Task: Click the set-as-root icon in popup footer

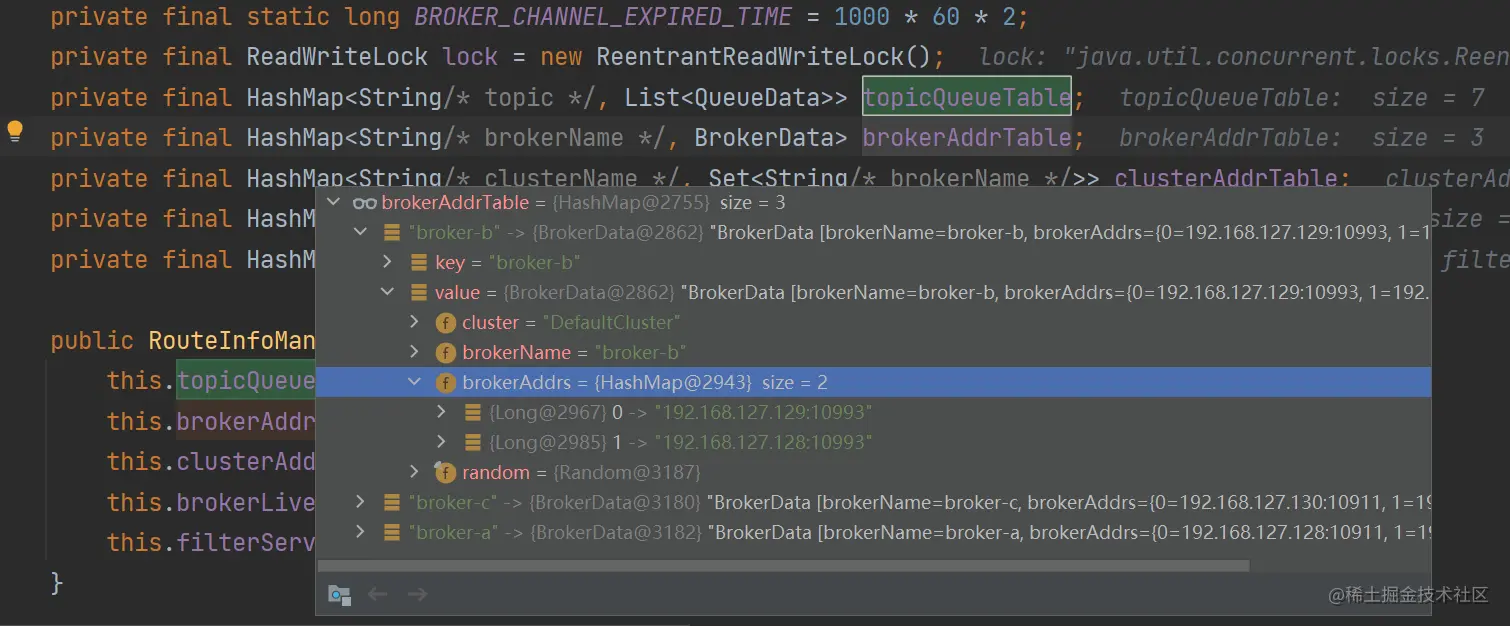Action: coord(340,594)
